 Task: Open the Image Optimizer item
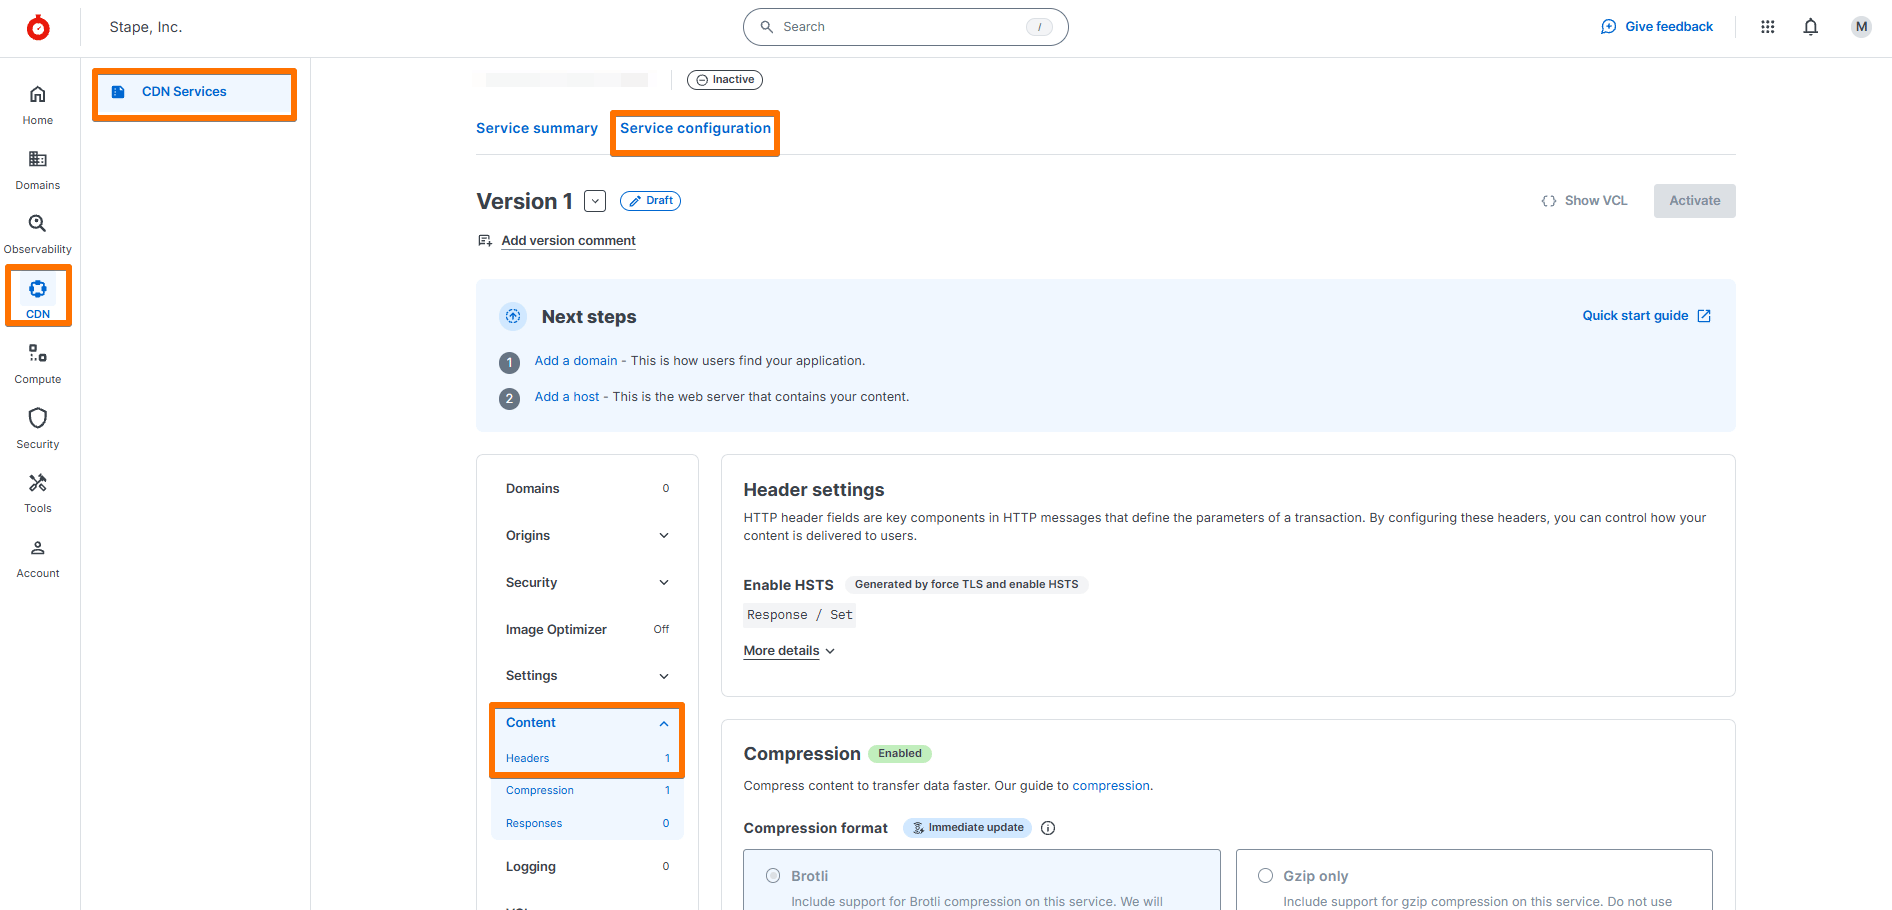tap(587, 630)
